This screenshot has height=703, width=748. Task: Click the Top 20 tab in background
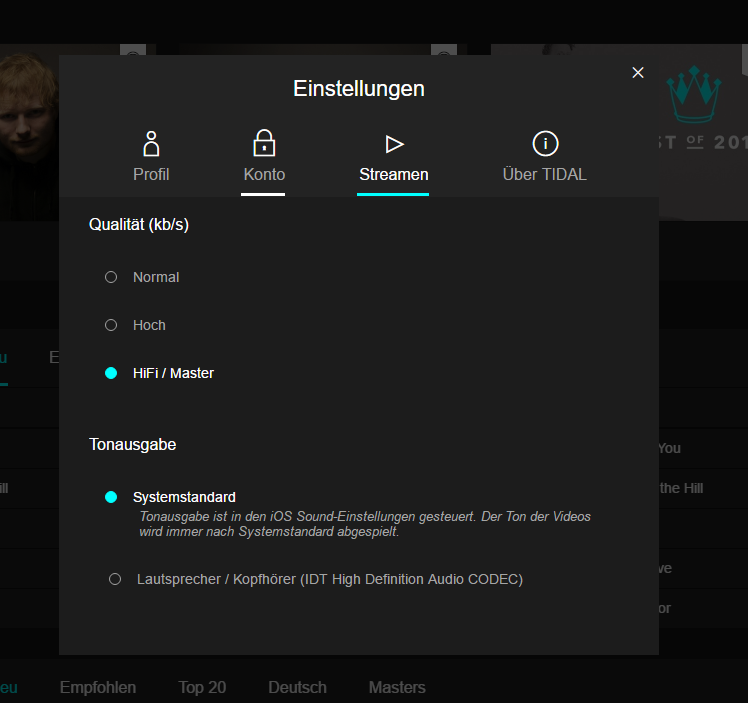202,687
